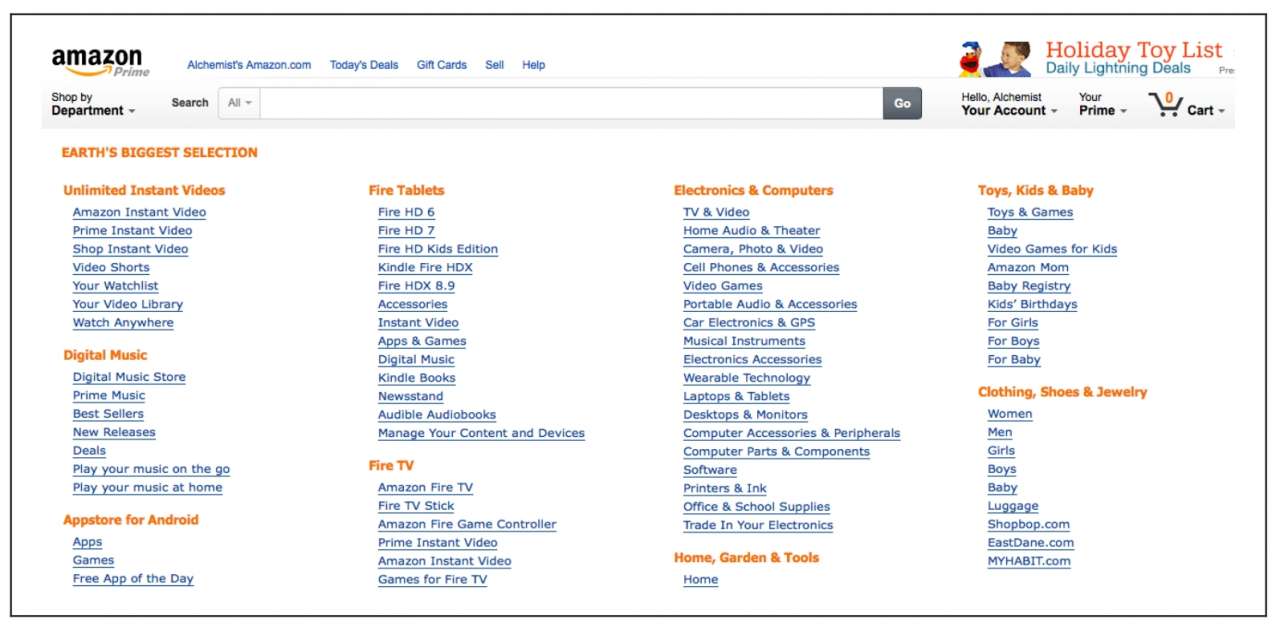Viewport: 1280px width, 627px height.
Task: Open Computer Accessories & Peripherals
Action: [x=791, y=434]
